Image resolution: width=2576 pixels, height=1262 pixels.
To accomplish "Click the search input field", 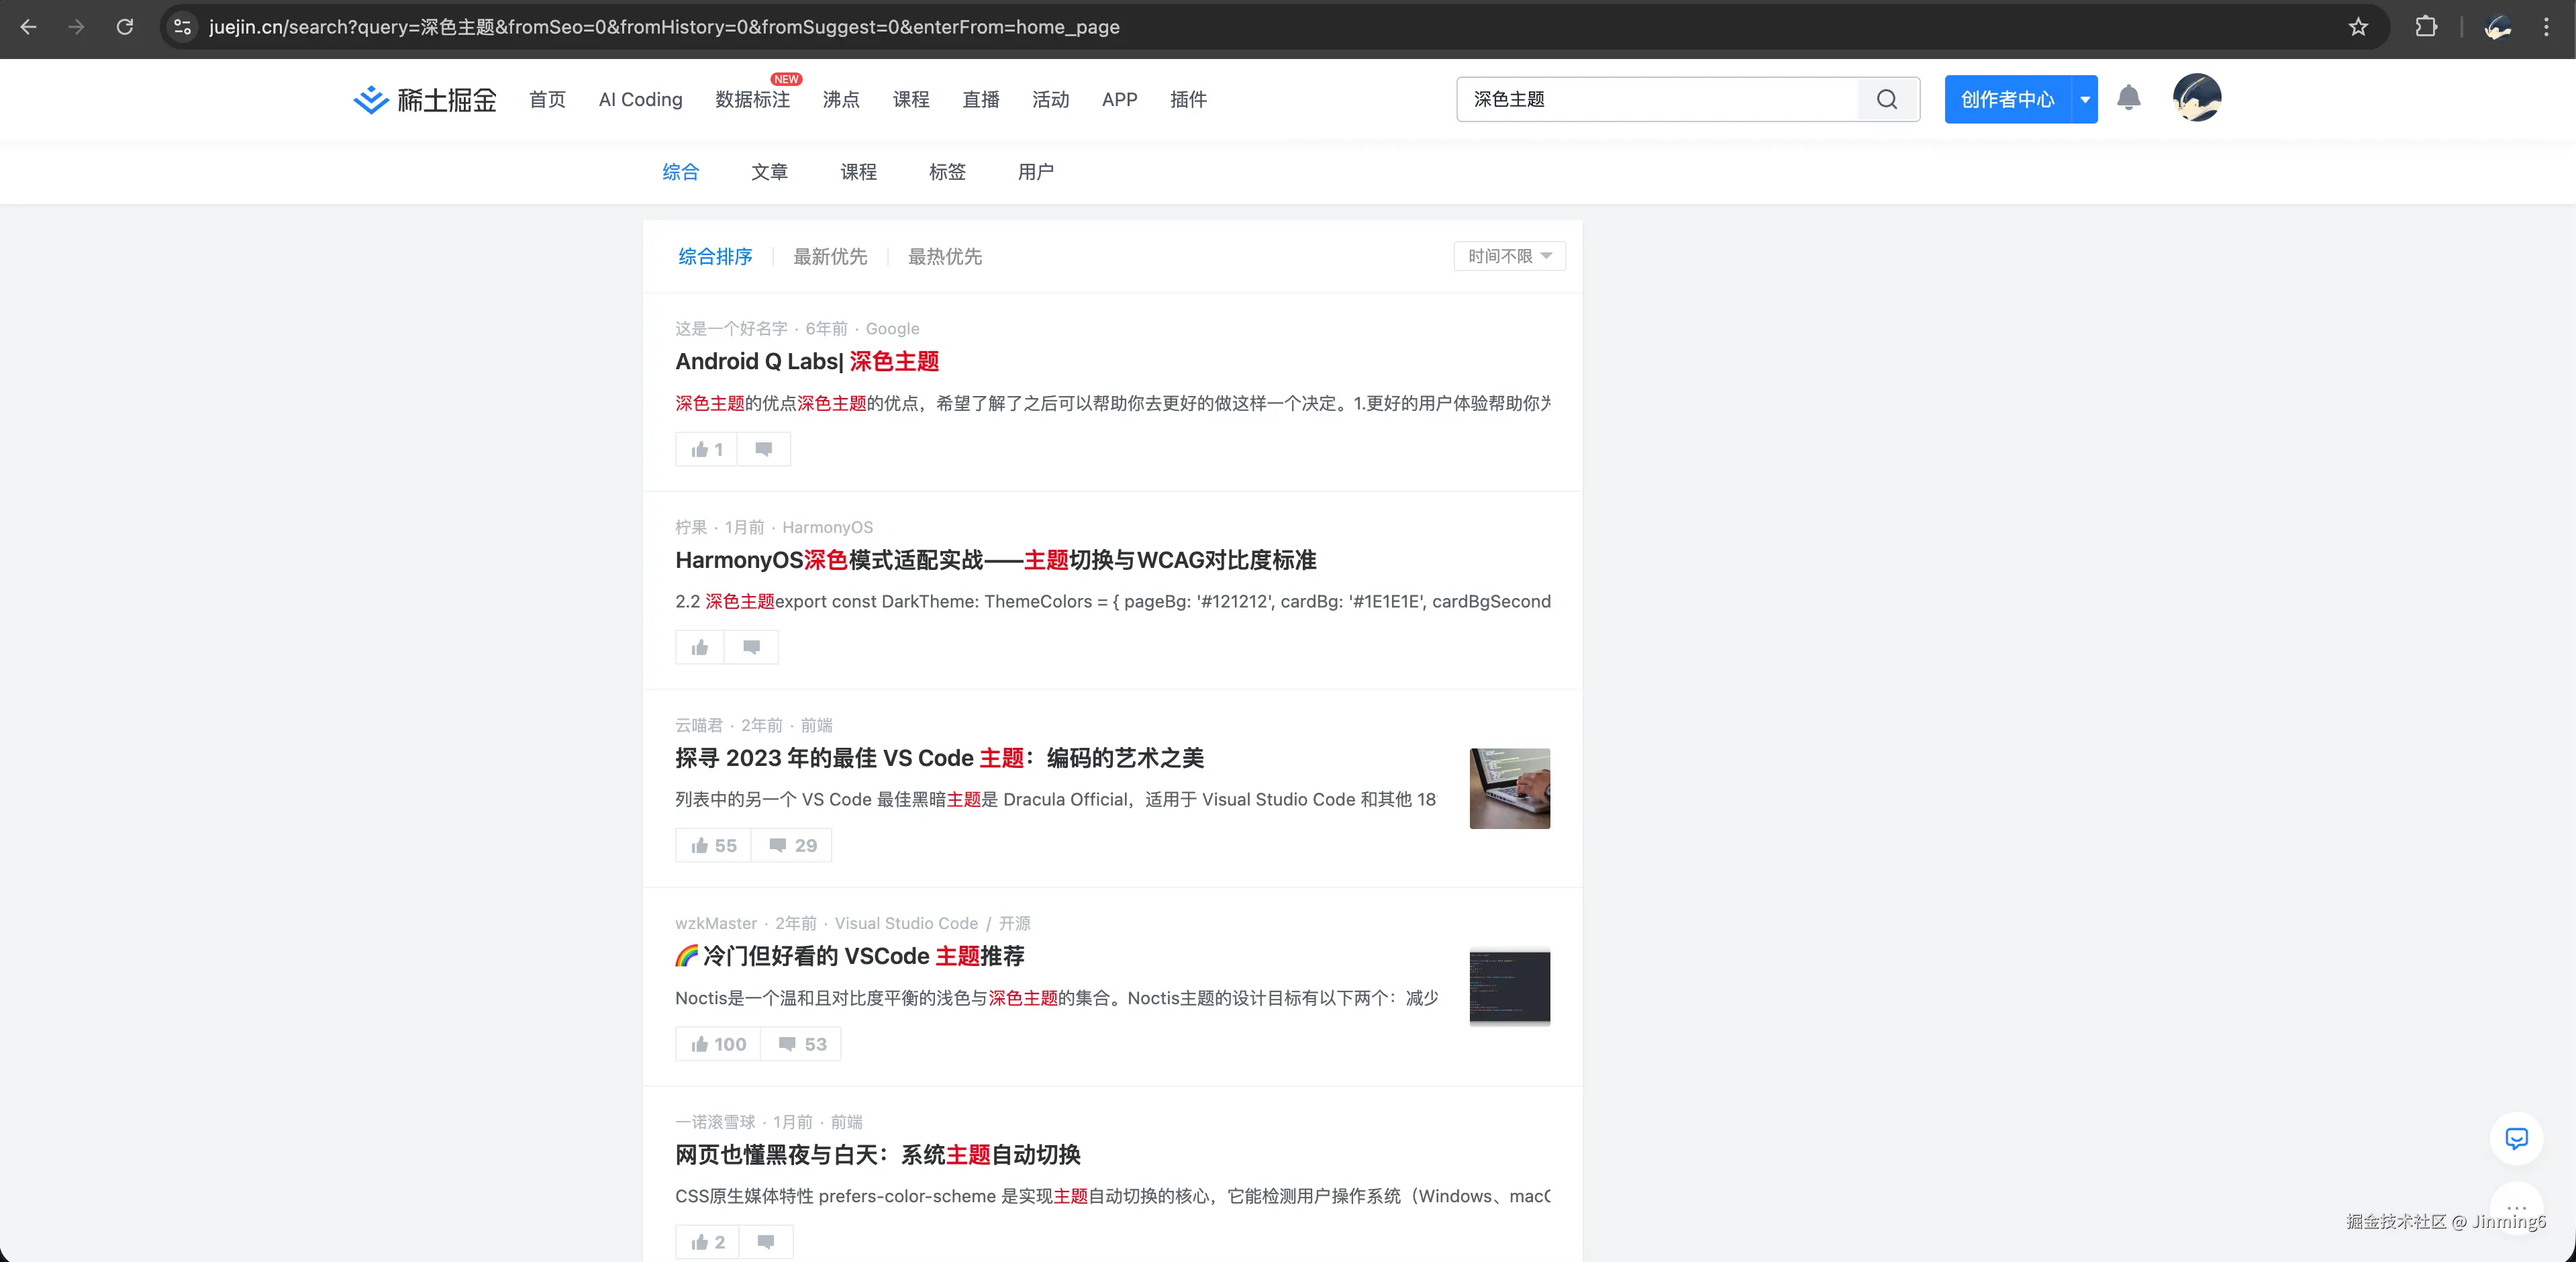I will point(1650,99).
